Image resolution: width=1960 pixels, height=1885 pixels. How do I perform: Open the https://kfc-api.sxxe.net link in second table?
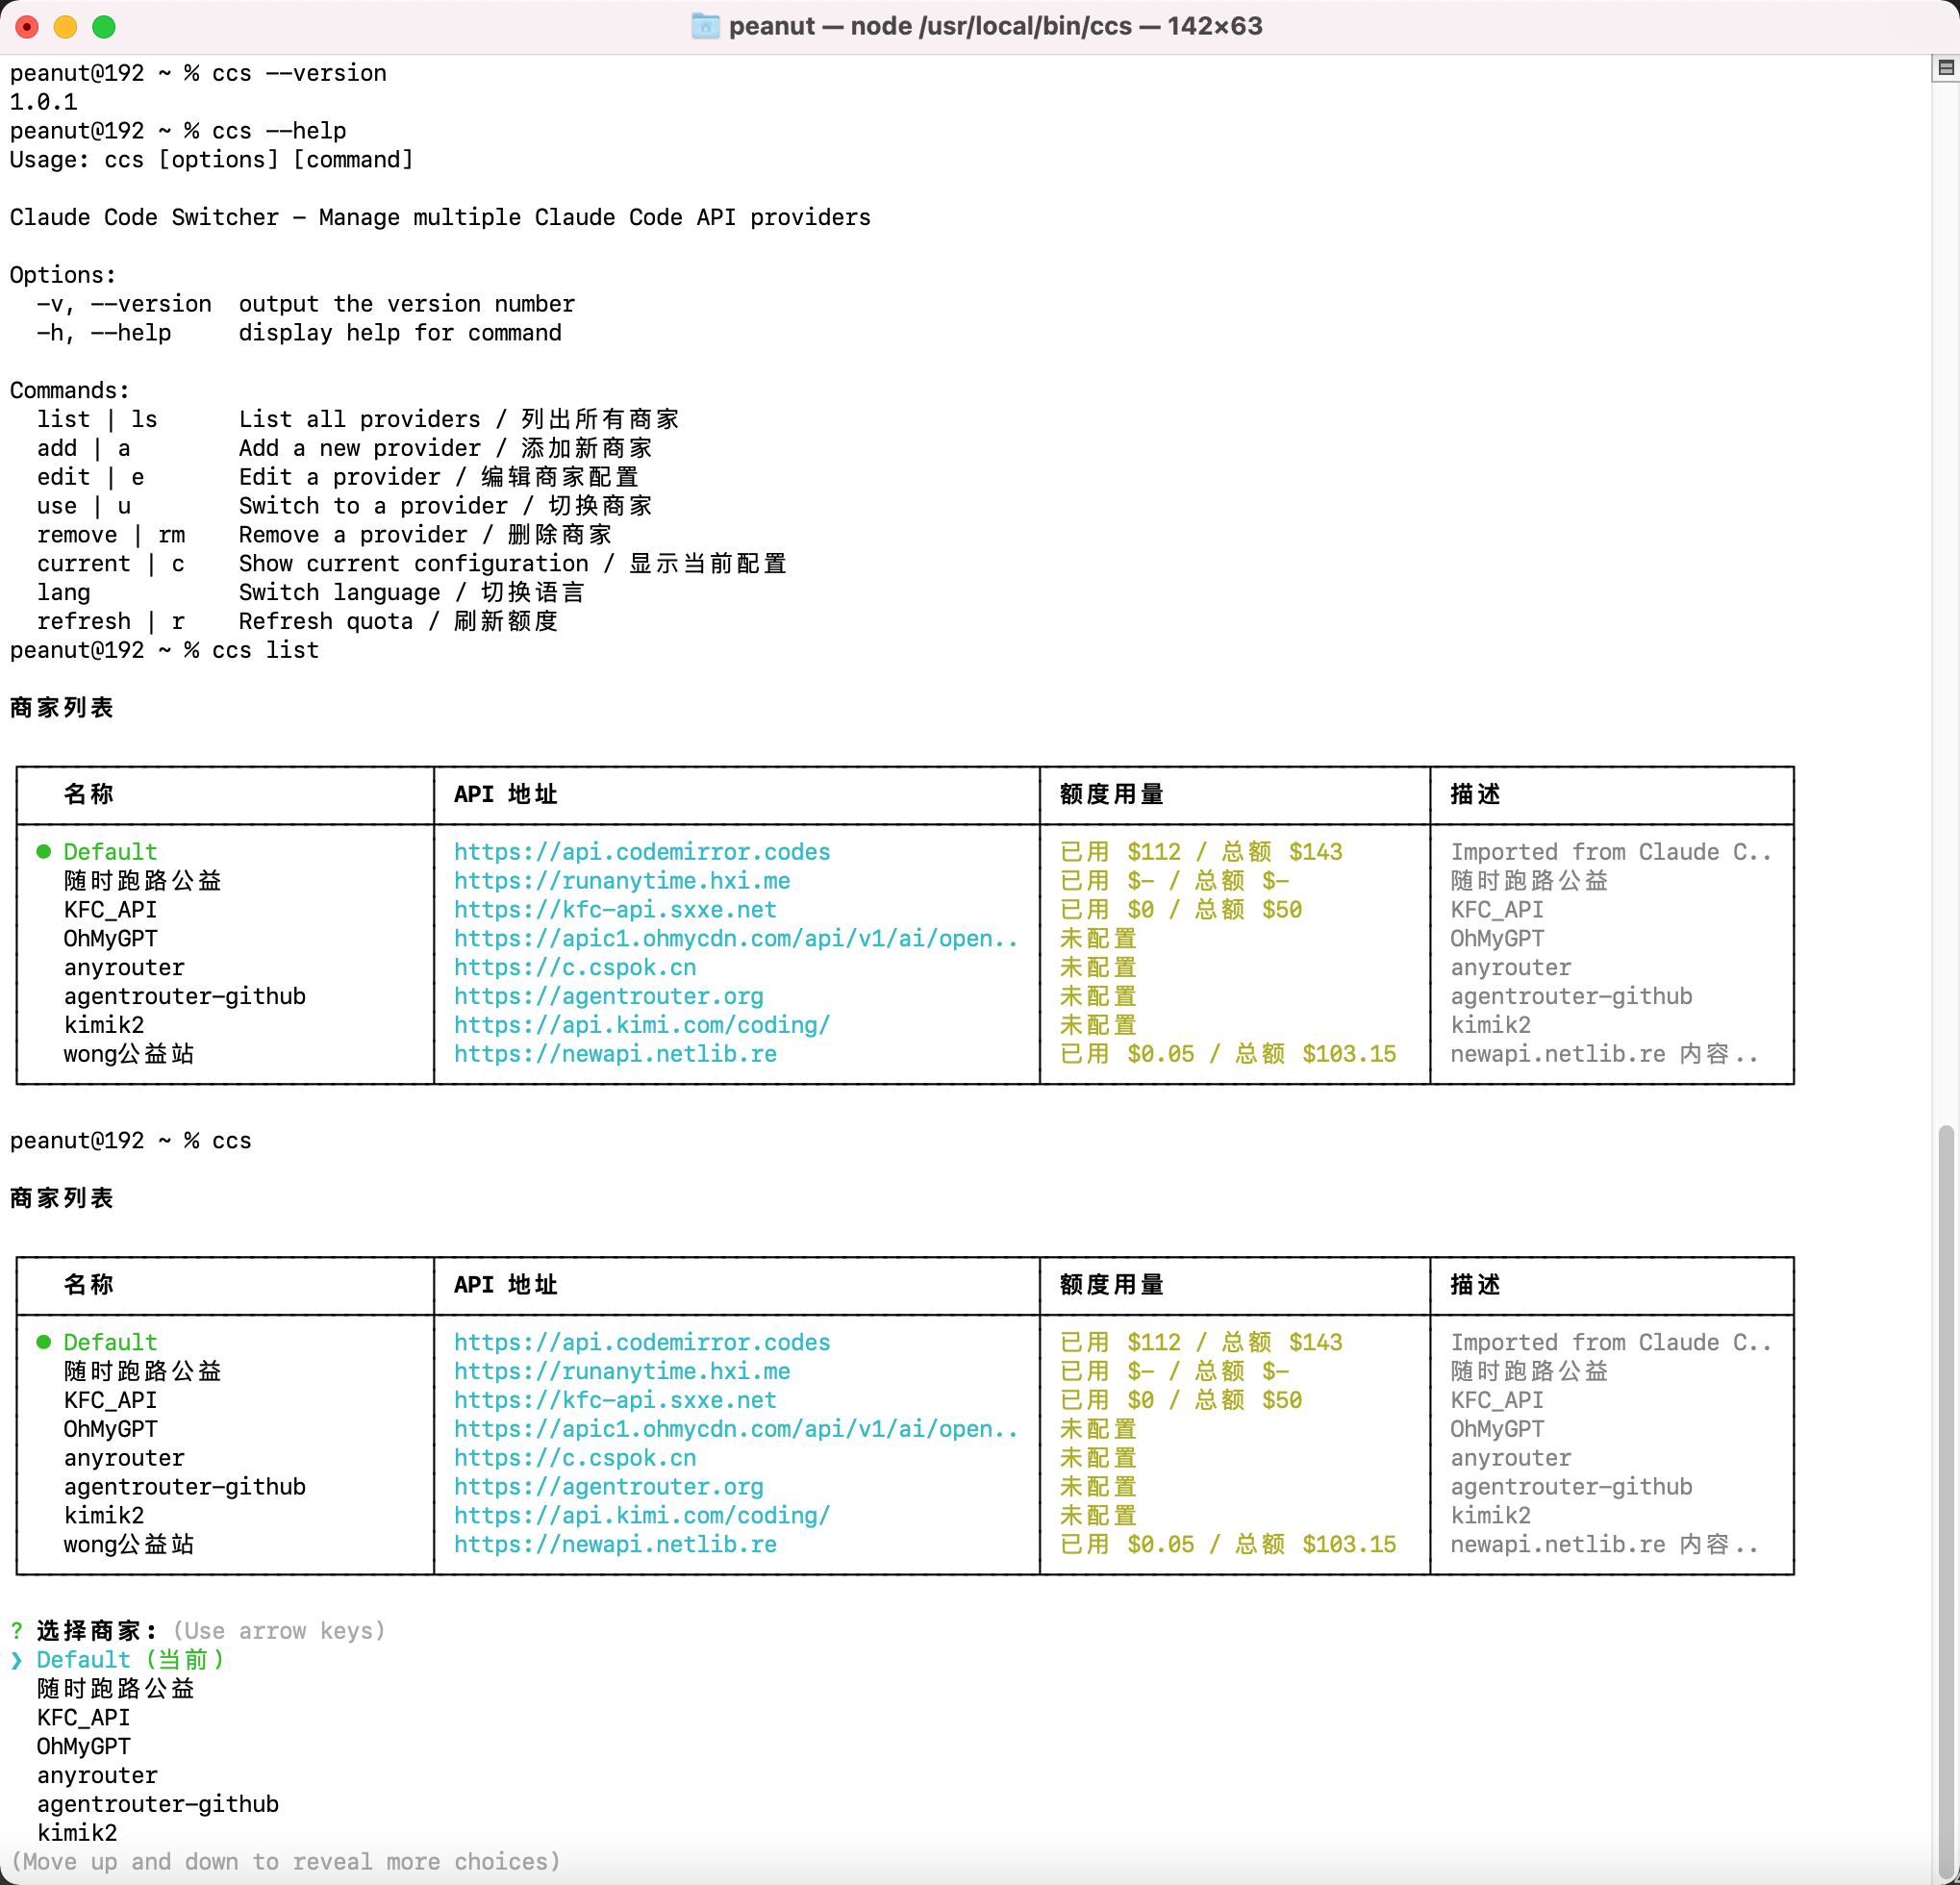(x=615, y=1400)
